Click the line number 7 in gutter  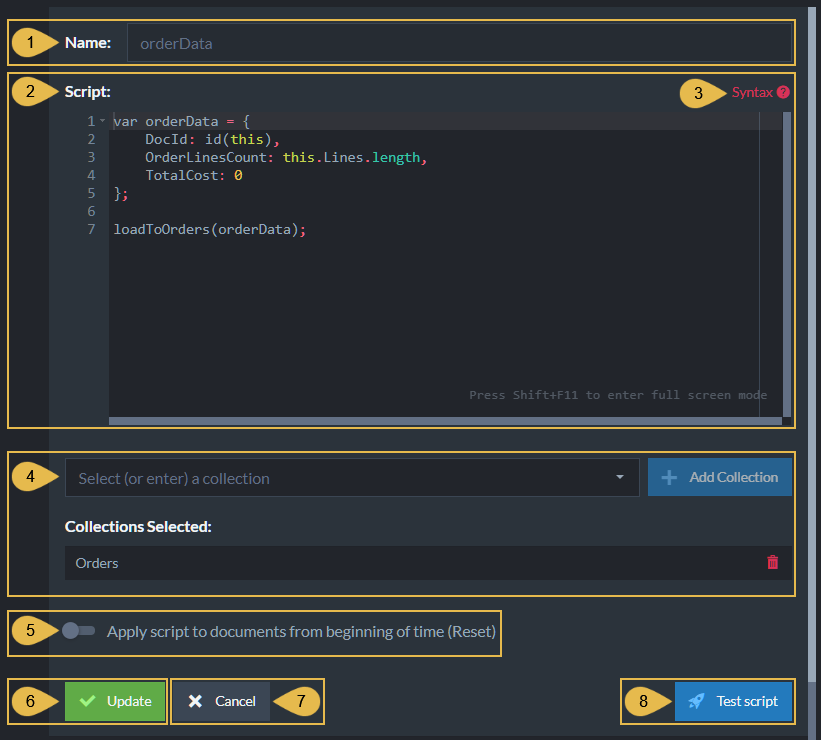point(91,229)
